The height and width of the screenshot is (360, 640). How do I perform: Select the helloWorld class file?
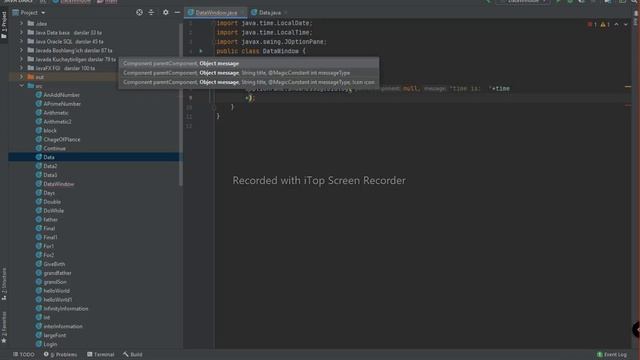(53, 291)
